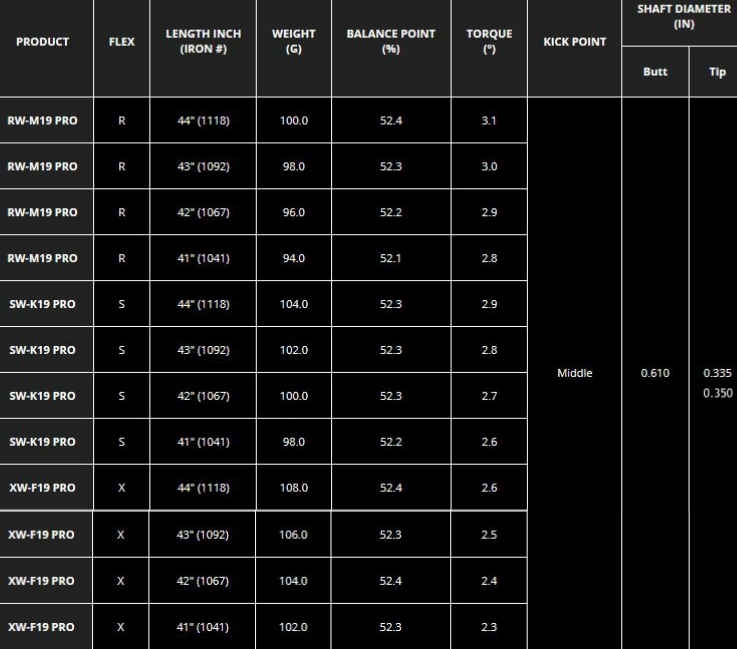Select torque 2.6 in XW-F19 PRO 44" row
Image resolution: width=737 pixels, height=649 pixels.
click(489, 488)
